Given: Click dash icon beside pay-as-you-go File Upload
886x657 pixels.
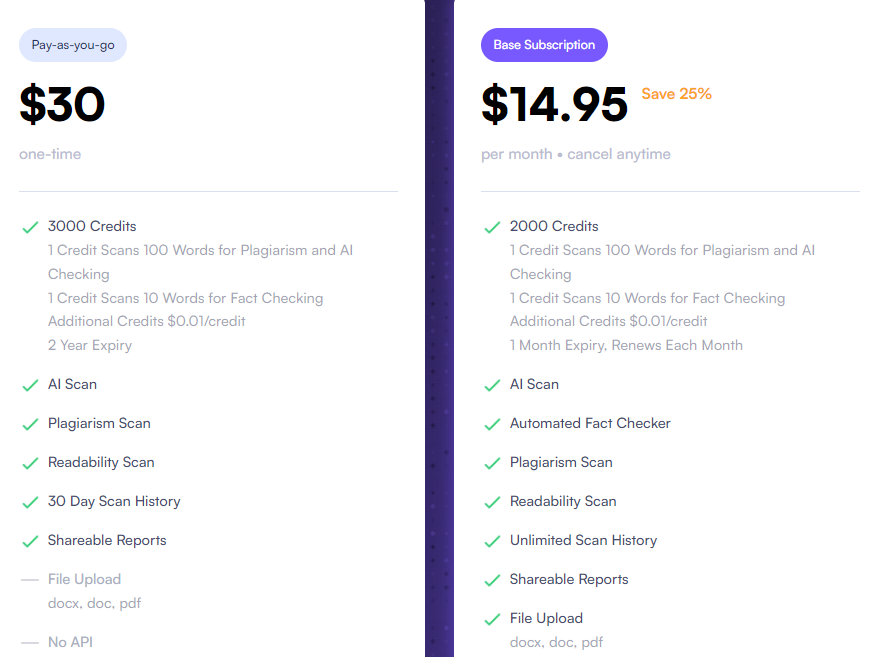Looking at the screenshot, I should pos(30,580).
